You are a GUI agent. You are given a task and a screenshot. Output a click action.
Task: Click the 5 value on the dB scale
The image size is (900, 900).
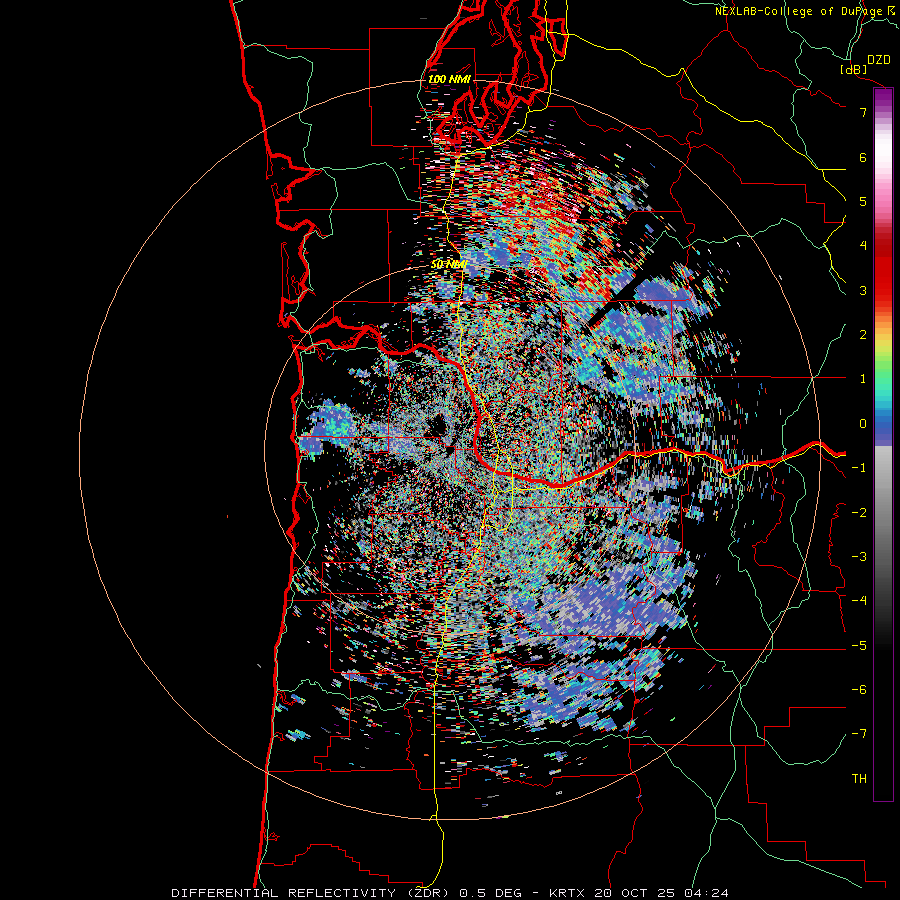pos(863,201)
